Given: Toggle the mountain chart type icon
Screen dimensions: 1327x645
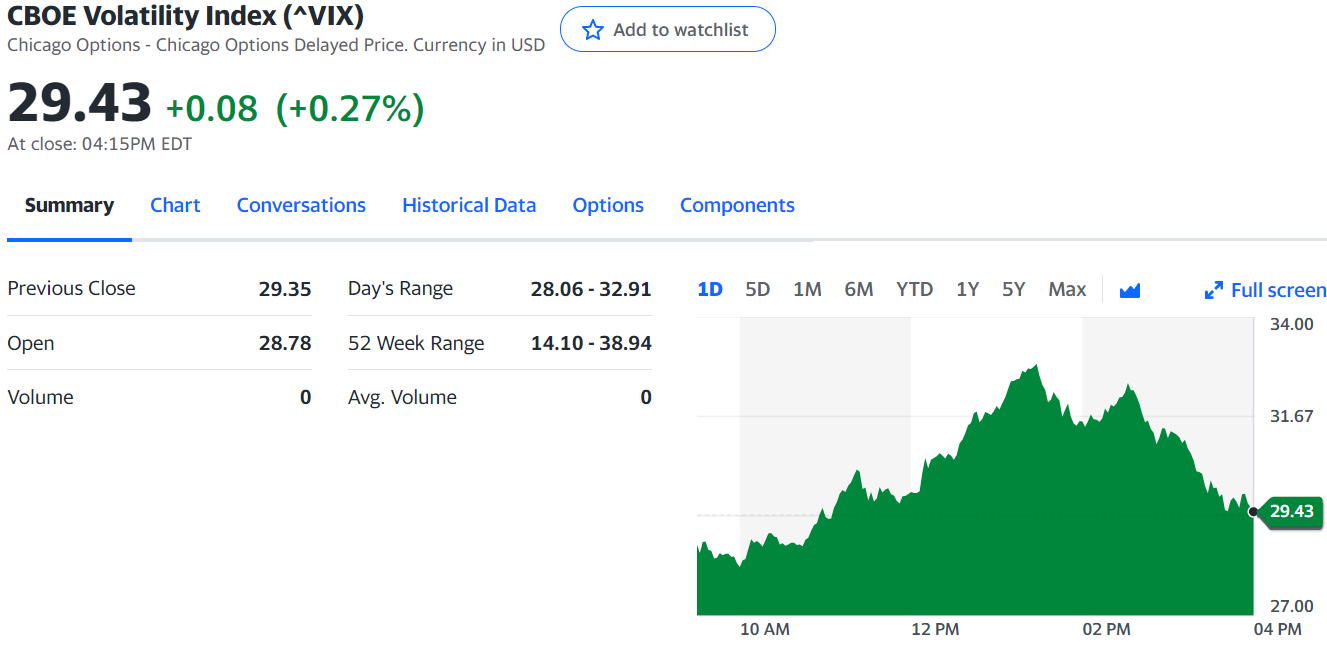Looking at the screenshot, I should click(1130, 290).
